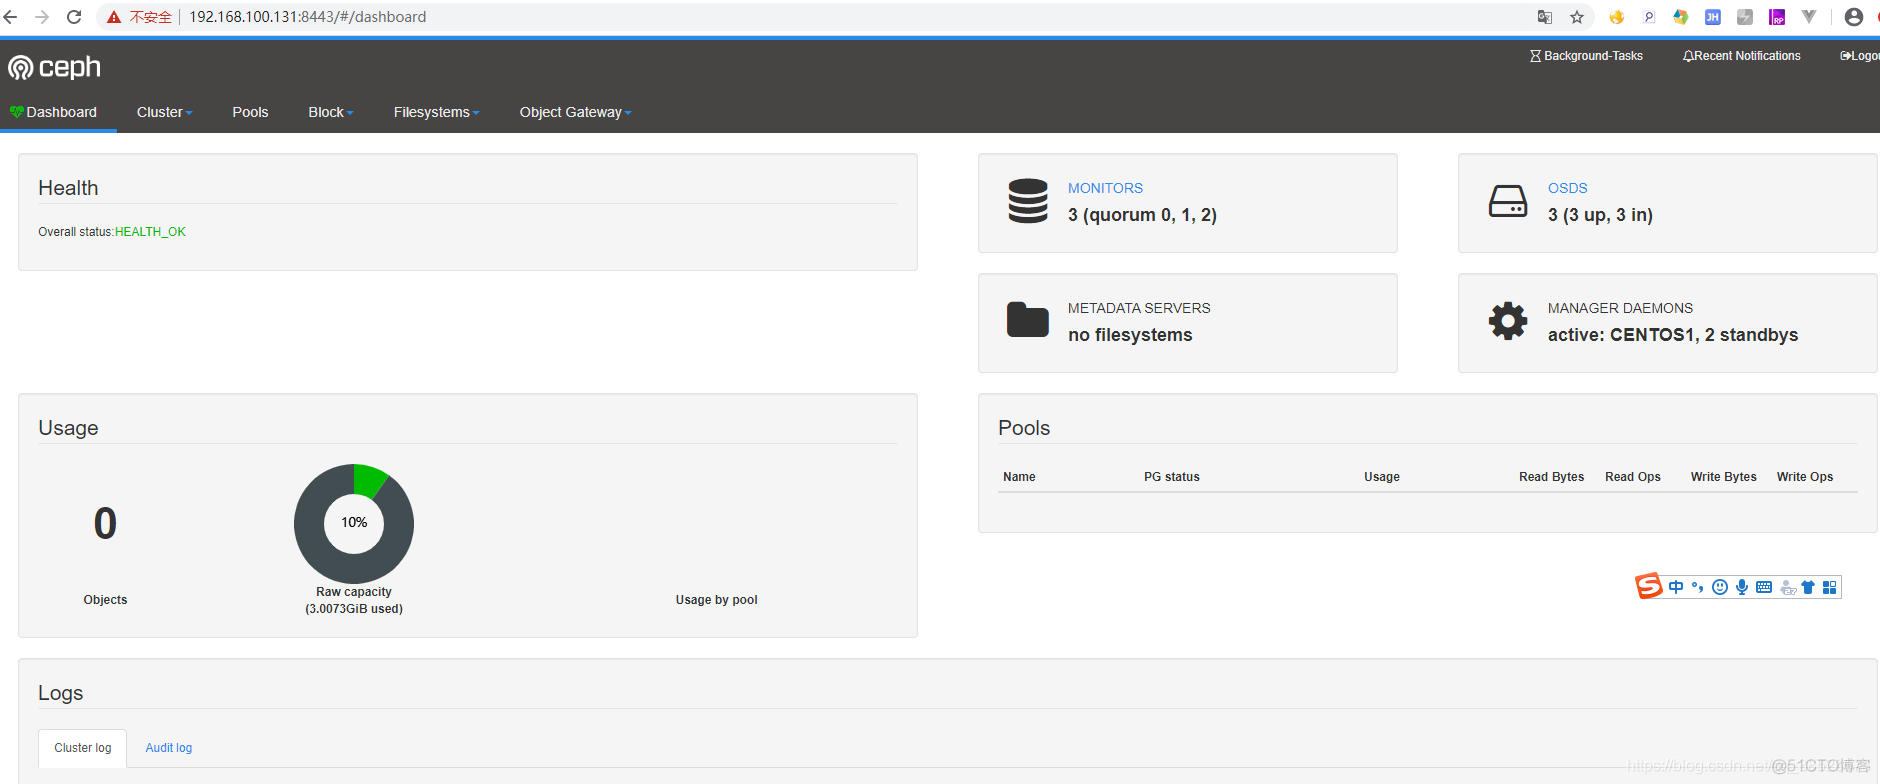Select the Cluster log tab
Screen dimensions: 1880x784
click(83, 748)
